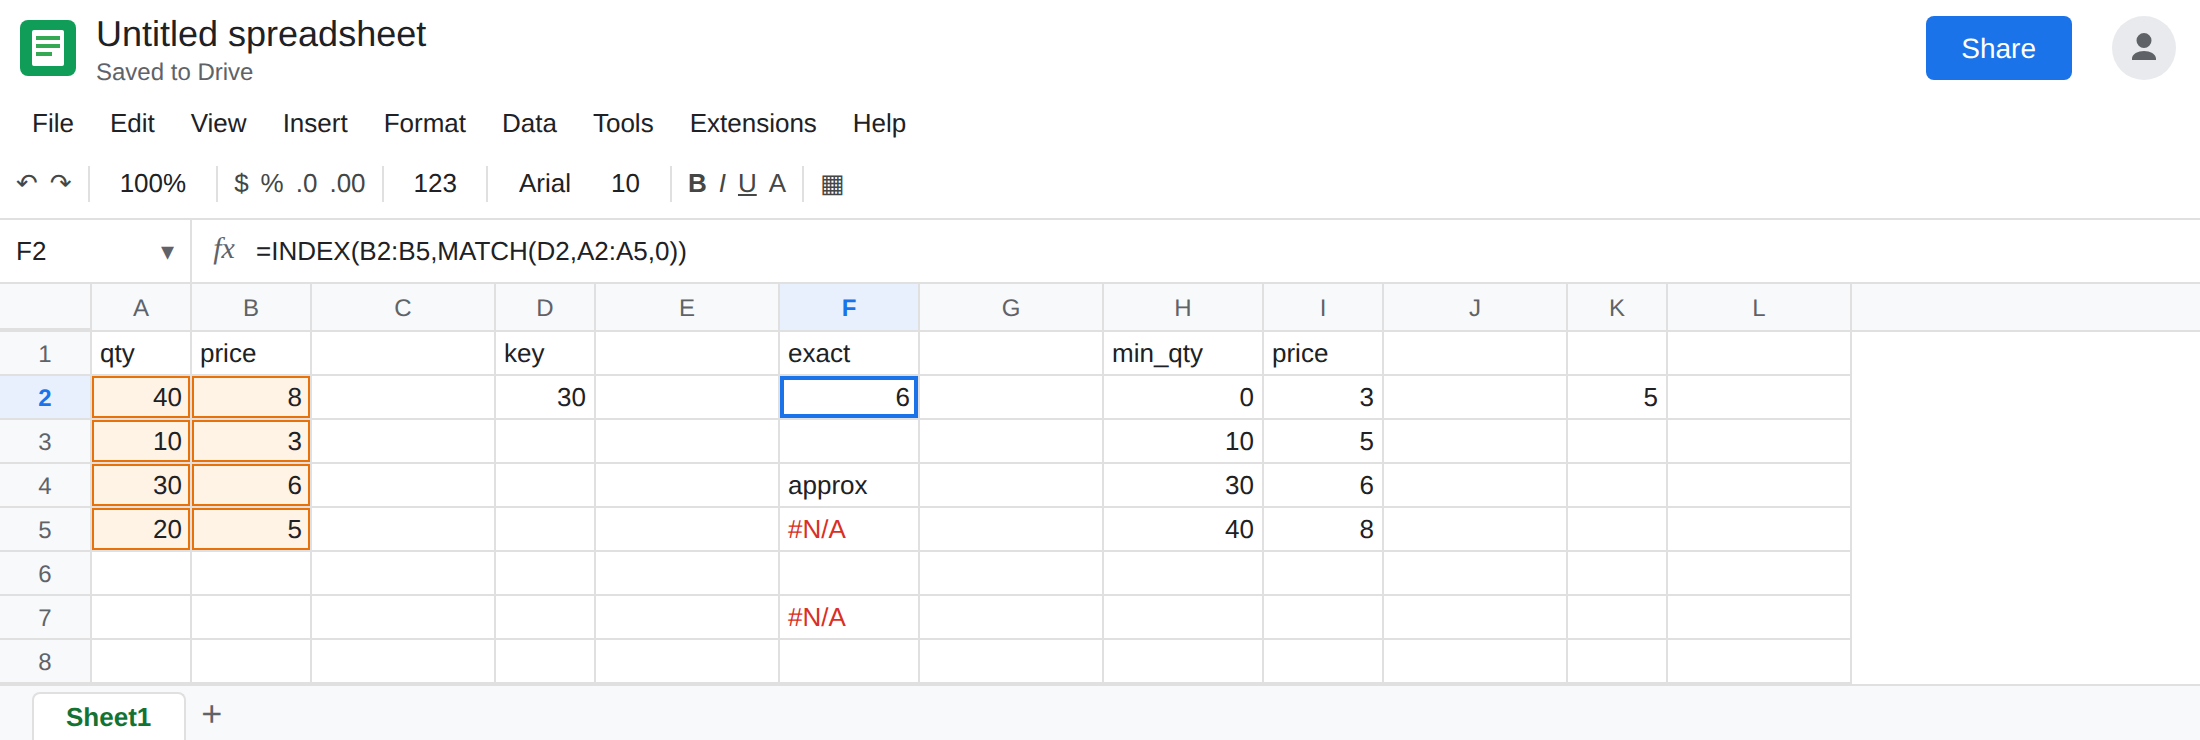This screenshot has height=740, width=2200.
Task: Open the File menu
Action: [53, 123]
